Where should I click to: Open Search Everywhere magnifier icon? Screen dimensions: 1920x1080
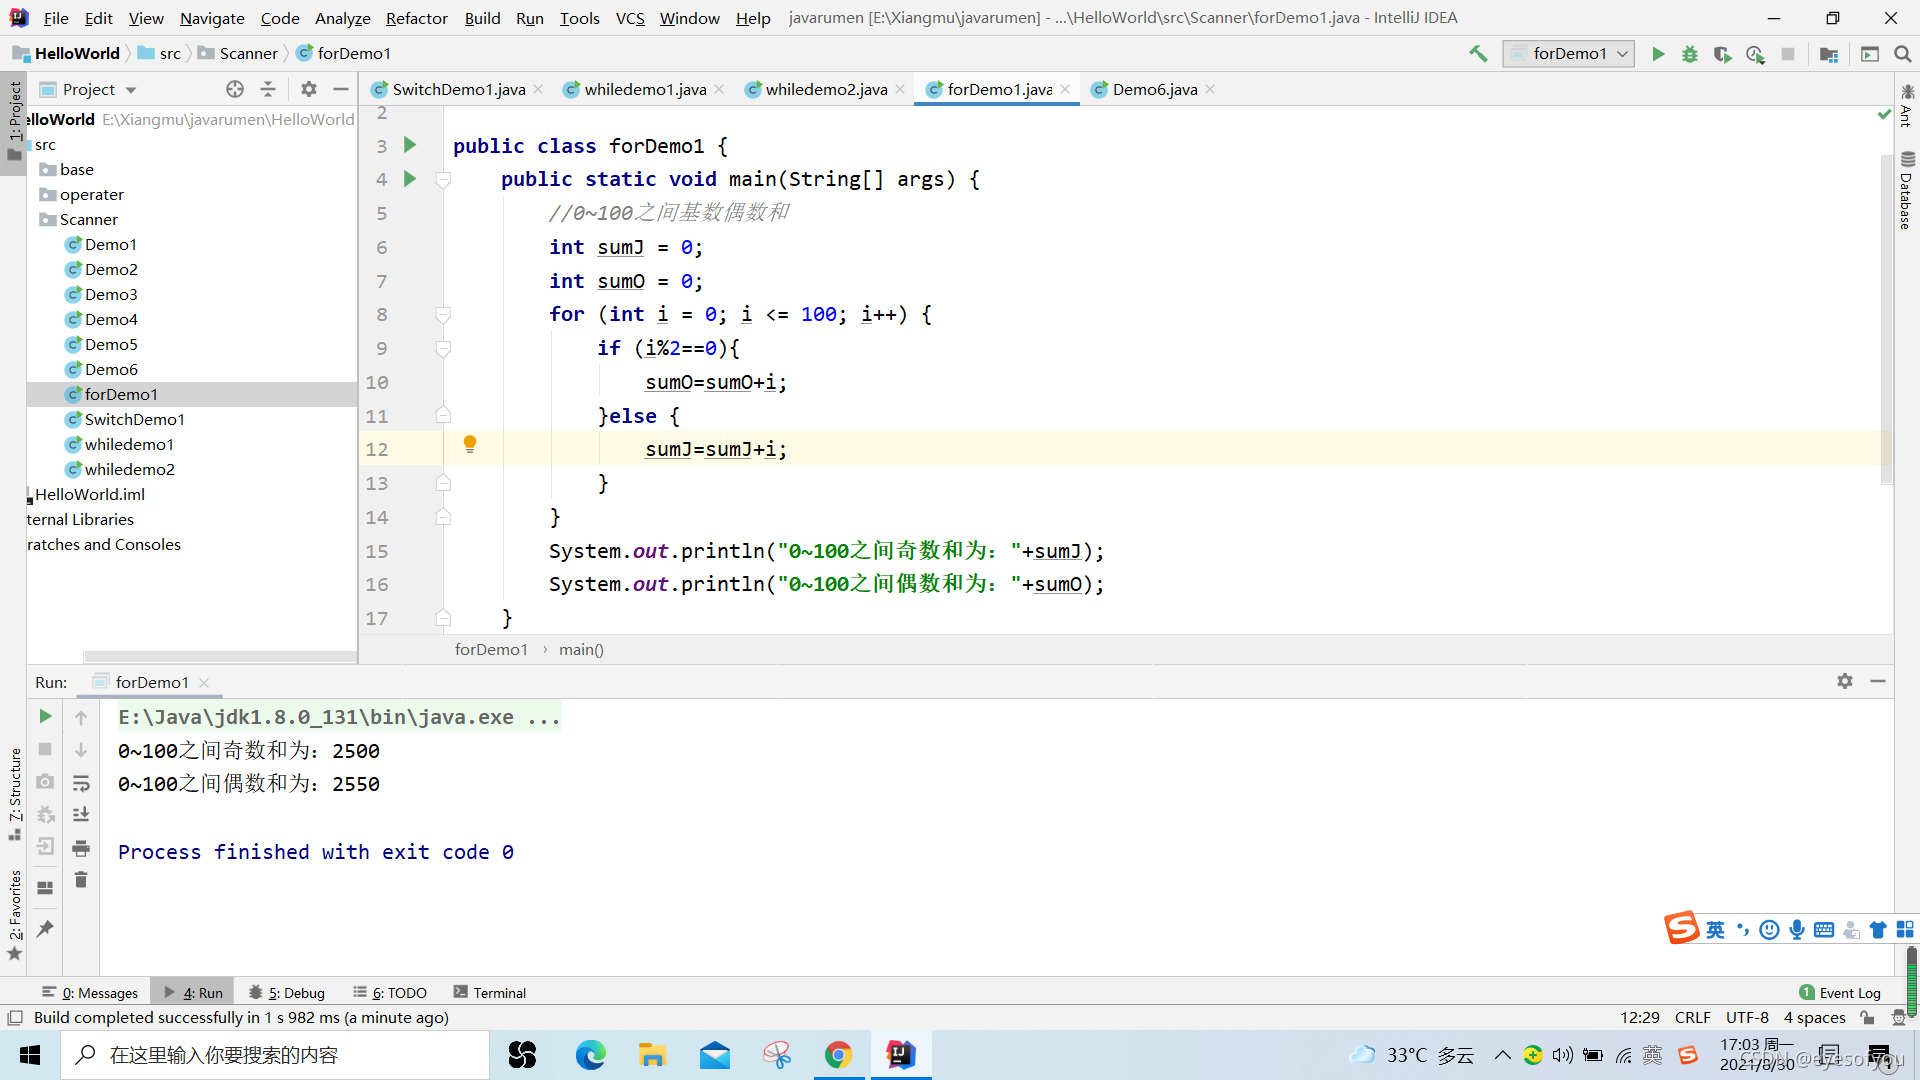click(1903, 54)
